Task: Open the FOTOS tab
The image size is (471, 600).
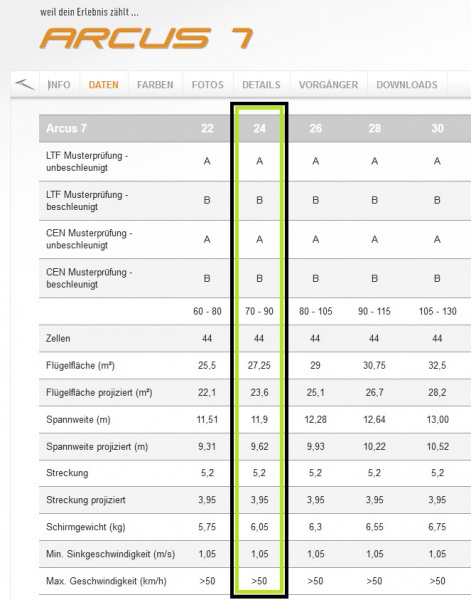Action: (208, 85)
